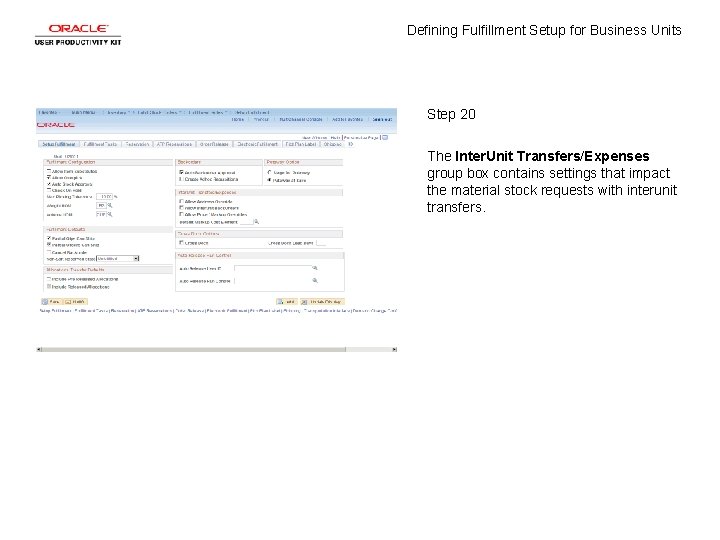This screenshot has height=540, width=720.
Task: Open lookup for Auto Release Process ID
Action: click(315, 268)
